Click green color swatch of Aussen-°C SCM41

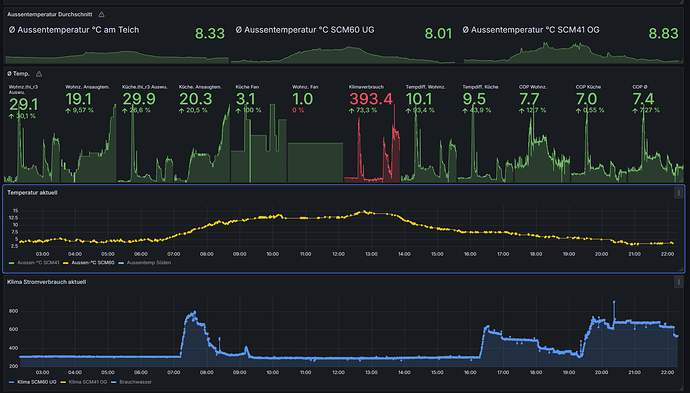(11, 263)
